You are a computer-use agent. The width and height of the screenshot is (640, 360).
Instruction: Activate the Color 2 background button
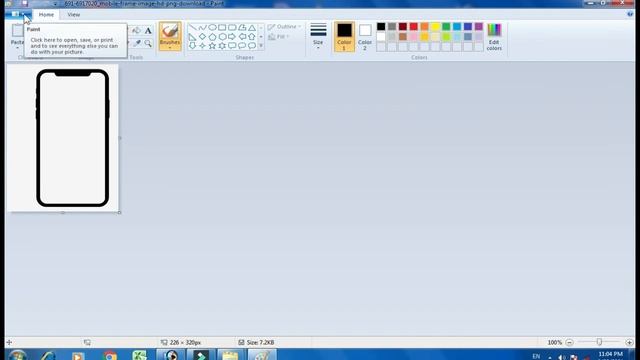tap(365, 37)
